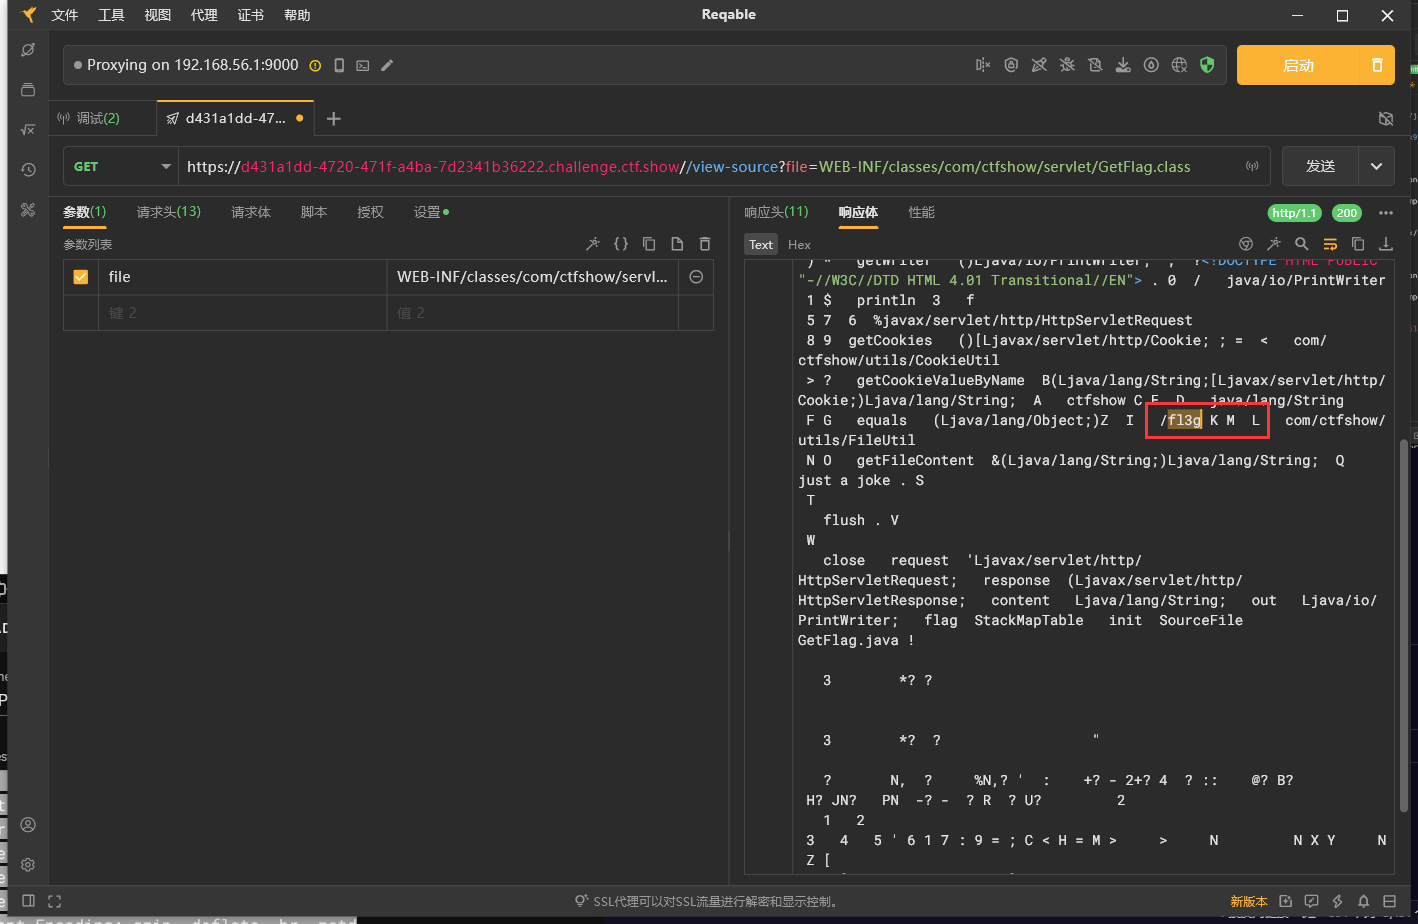Open the settings gear in the sidebar
This screenshot has height=924, width=1418.
tap(28, 865)
